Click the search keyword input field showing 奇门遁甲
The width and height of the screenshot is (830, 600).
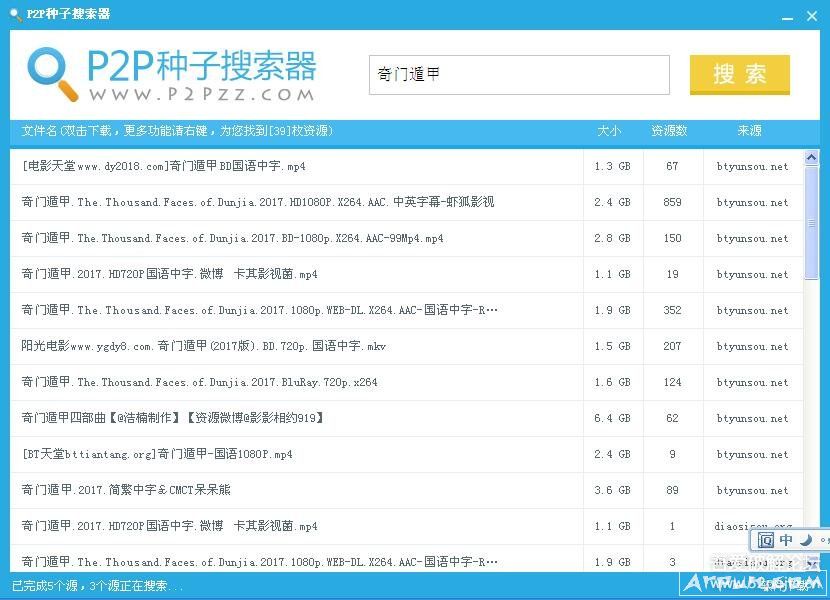pos(518,74)
